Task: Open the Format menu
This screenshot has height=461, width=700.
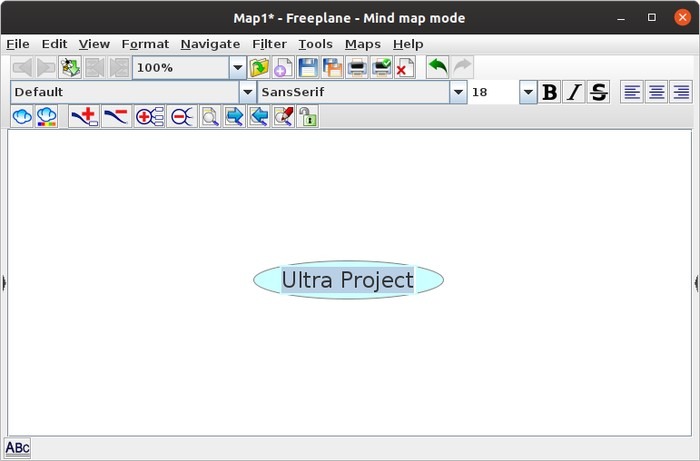Action: [x=145, y=44]
